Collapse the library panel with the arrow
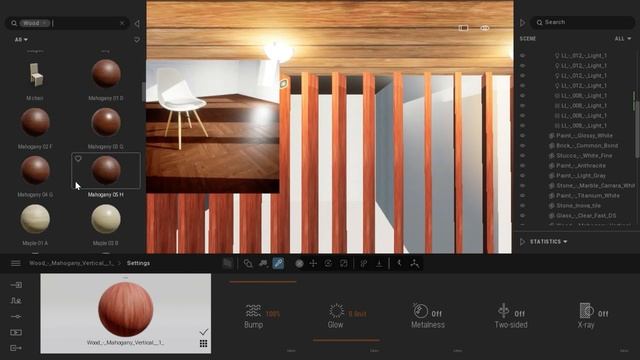The height and width of the screenshot is (360, 640). click(137, 23)
